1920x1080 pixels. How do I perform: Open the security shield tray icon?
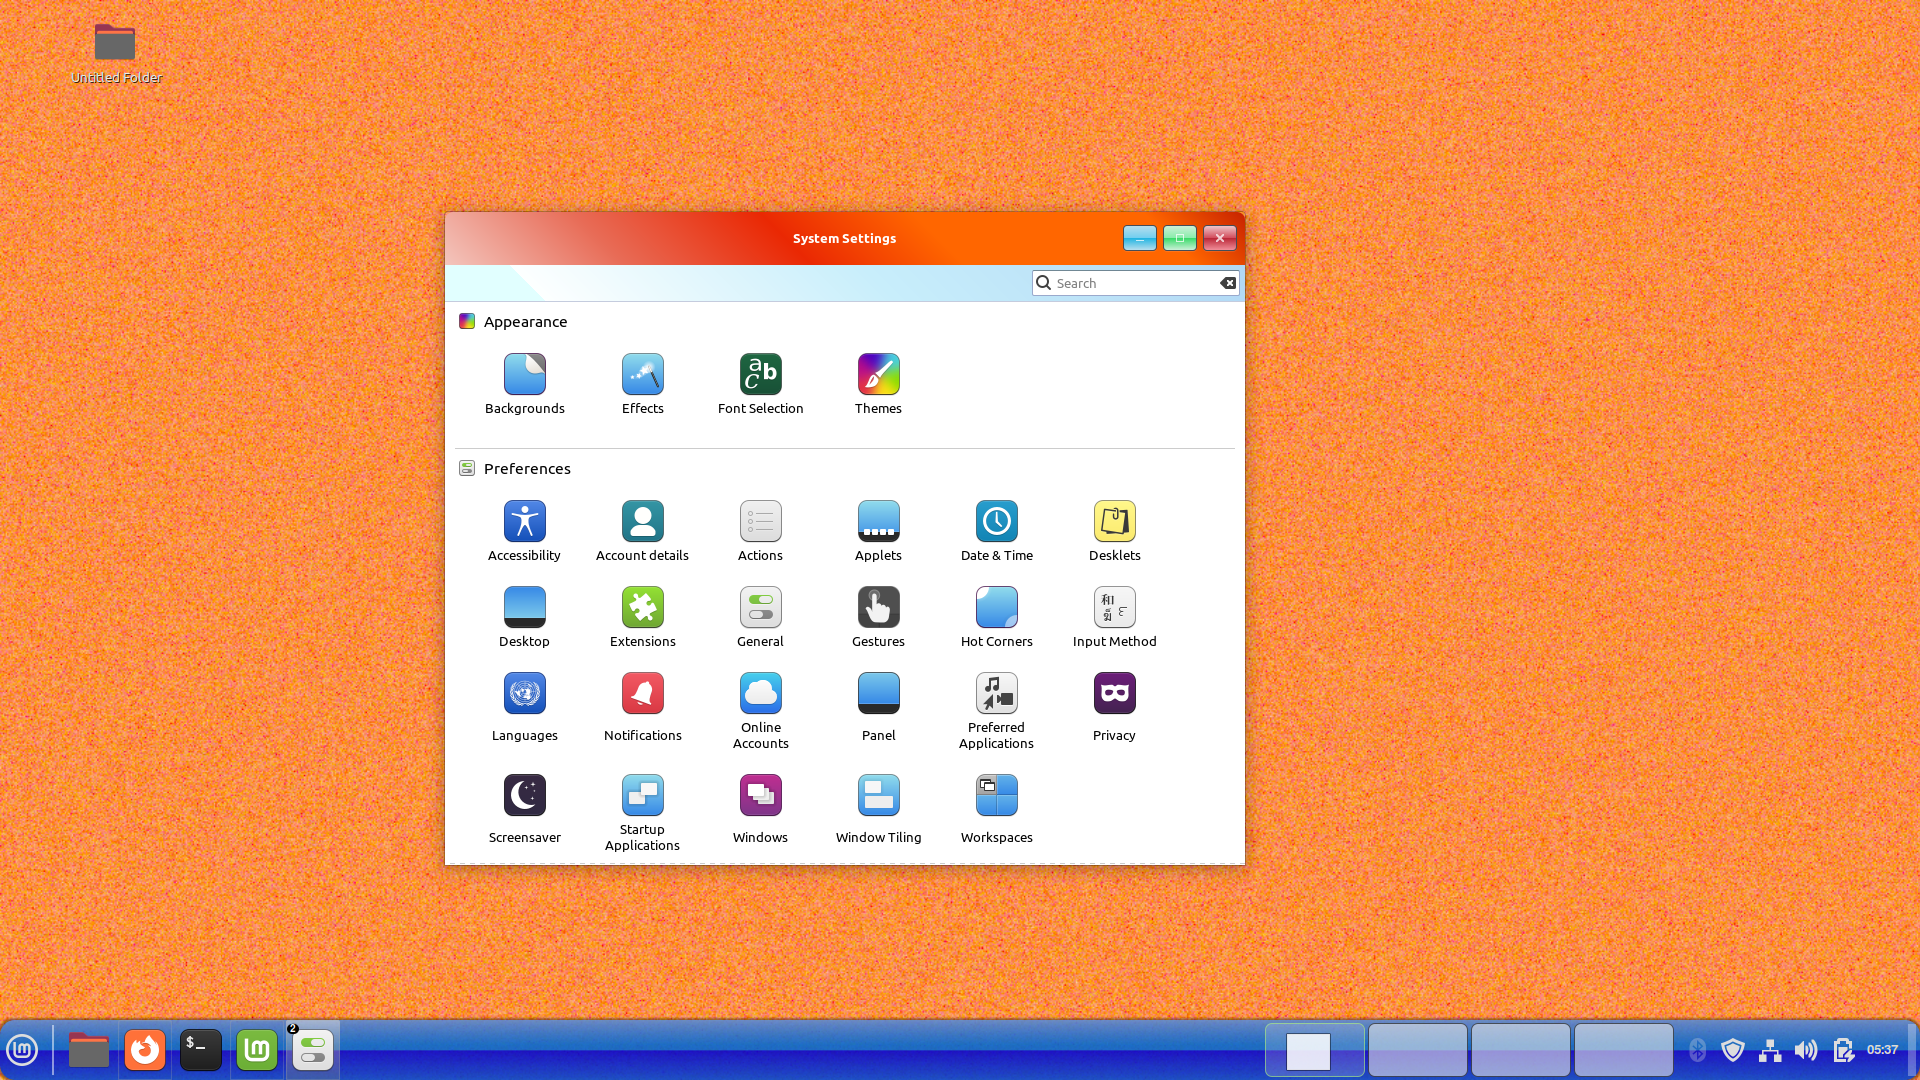point(1733,1050)
